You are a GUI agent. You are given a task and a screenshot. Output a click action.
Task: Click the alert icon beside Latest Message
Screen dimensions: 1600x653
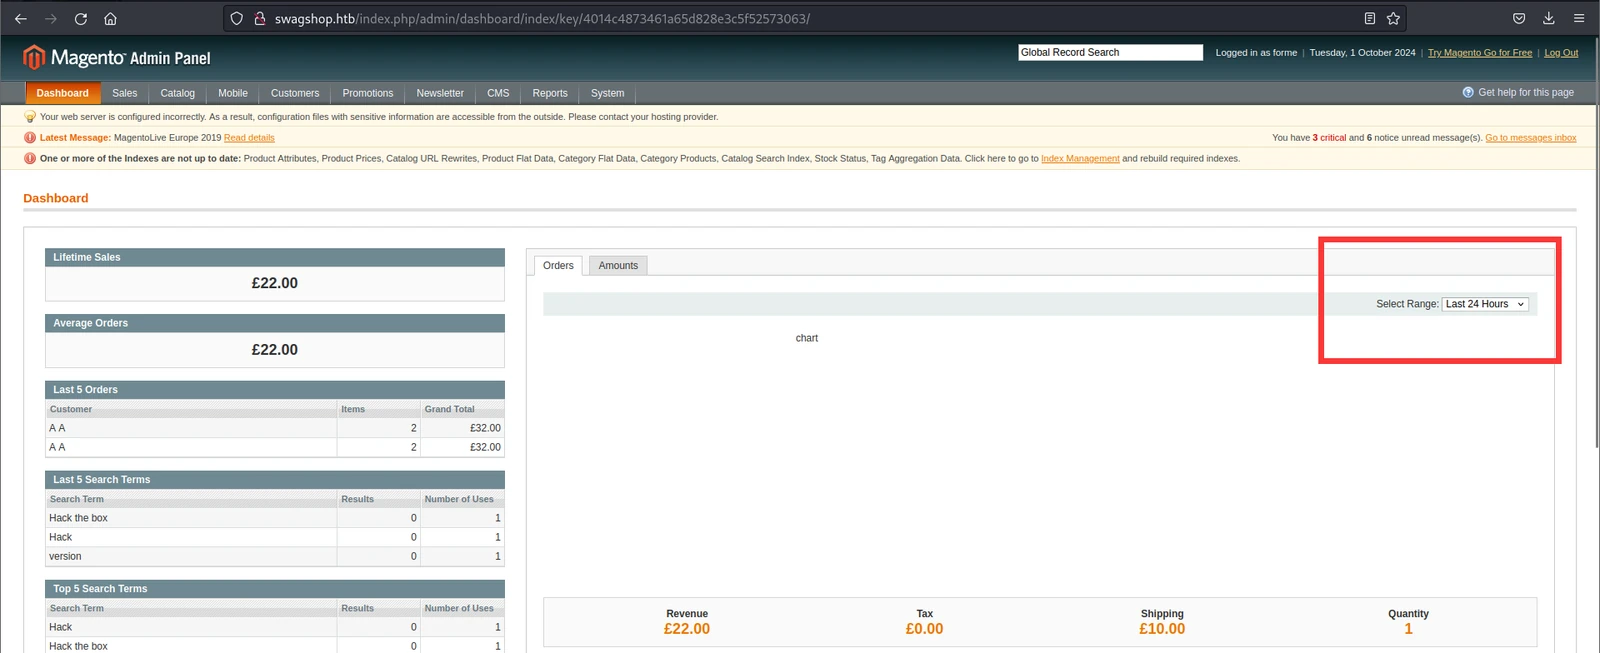click(x=30, y=138)
